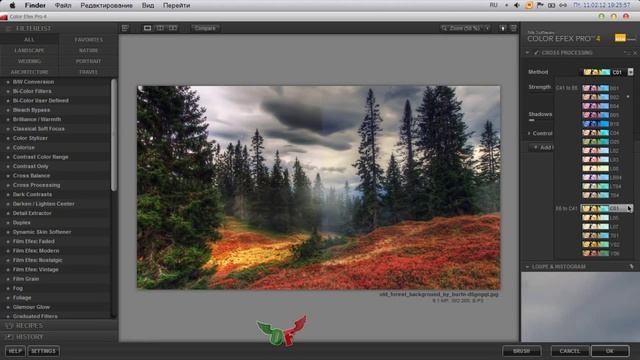The width and height of the screenshot is (640, 360).
Task: Mark Glamour Glow as favorite star
Action: [8, 307]
